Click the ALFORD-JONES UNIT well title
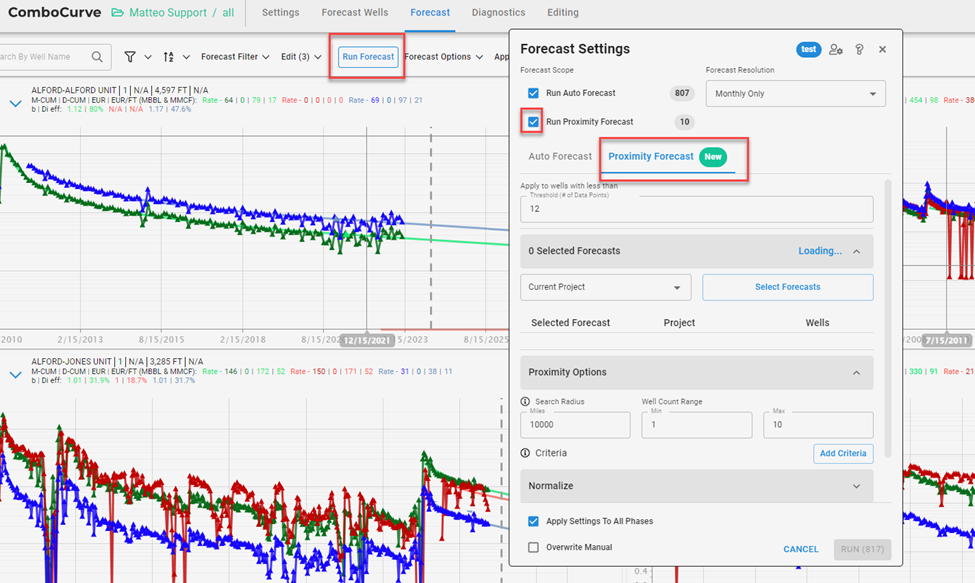 point(117,362)
